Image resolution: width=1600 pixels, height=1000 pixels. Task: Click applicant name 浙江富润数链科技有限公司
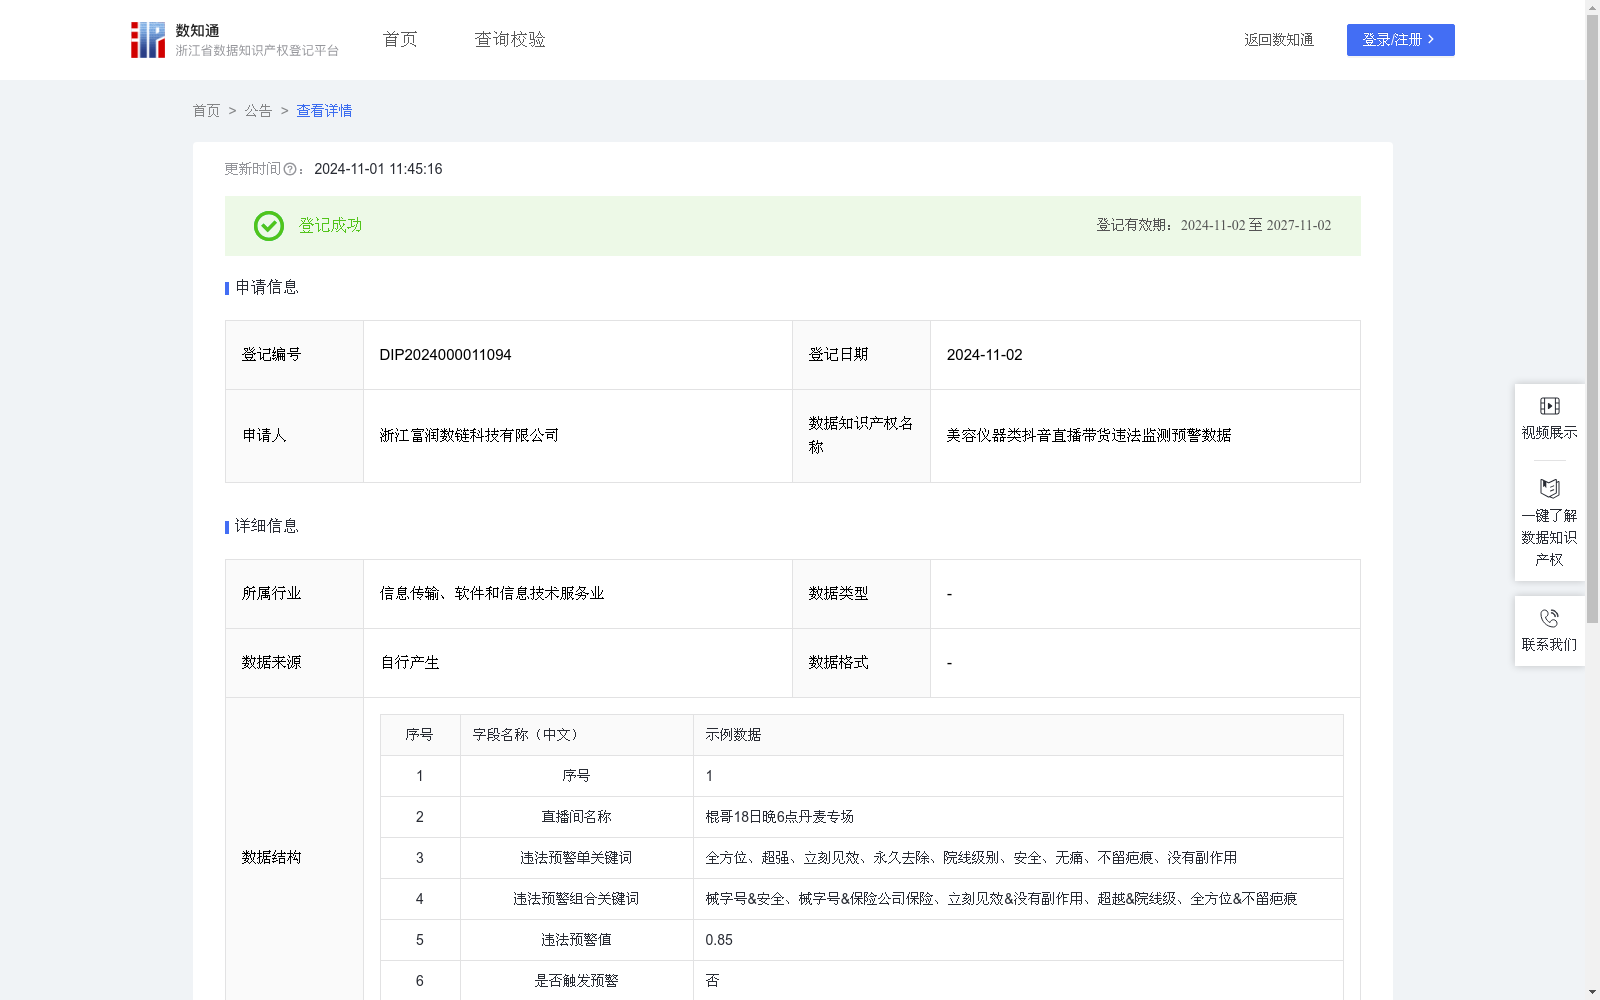coord(469,436)
